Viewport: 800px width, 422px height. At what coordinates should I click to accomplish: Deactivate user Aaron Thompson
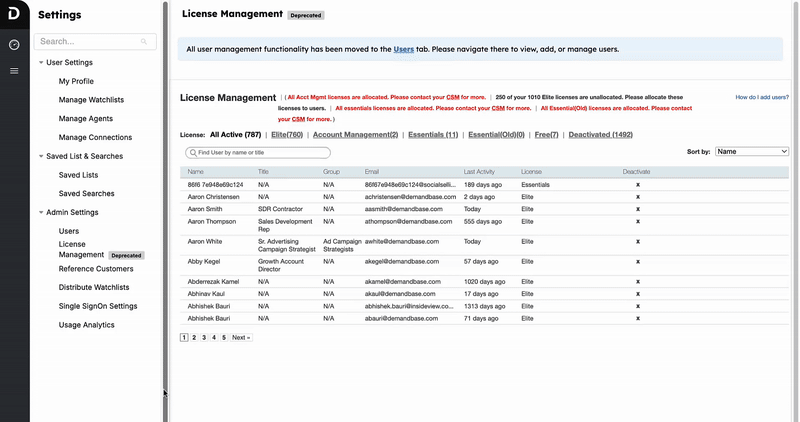tap(638, 222)
